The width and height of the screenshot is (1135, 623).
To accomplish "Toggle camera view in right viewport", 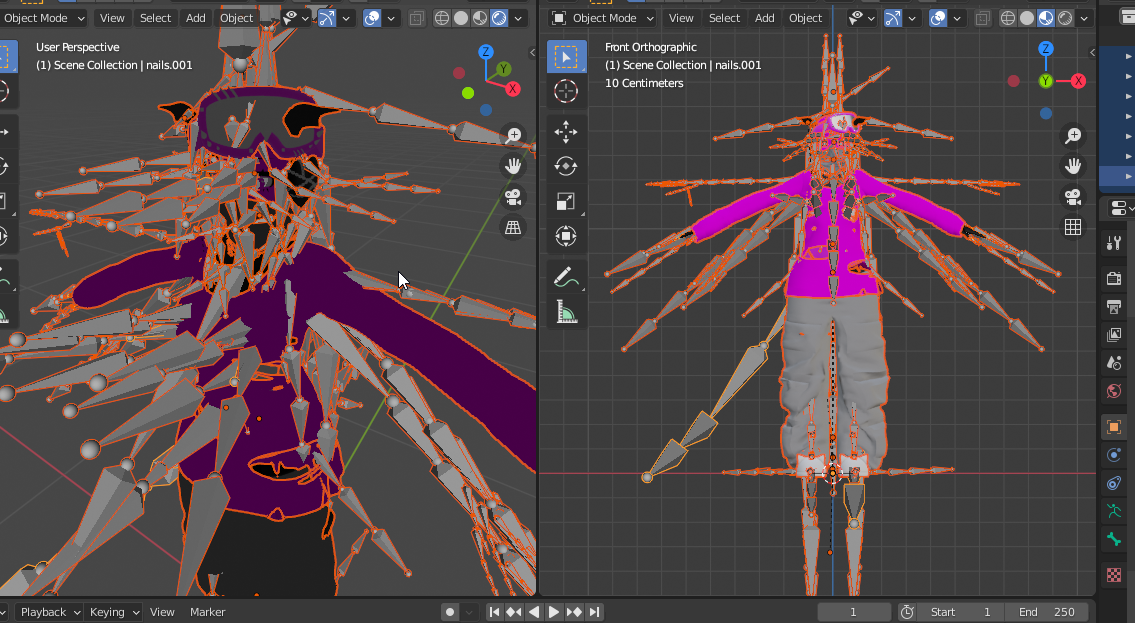I will pyautogui.click(x=1073, y=197).
